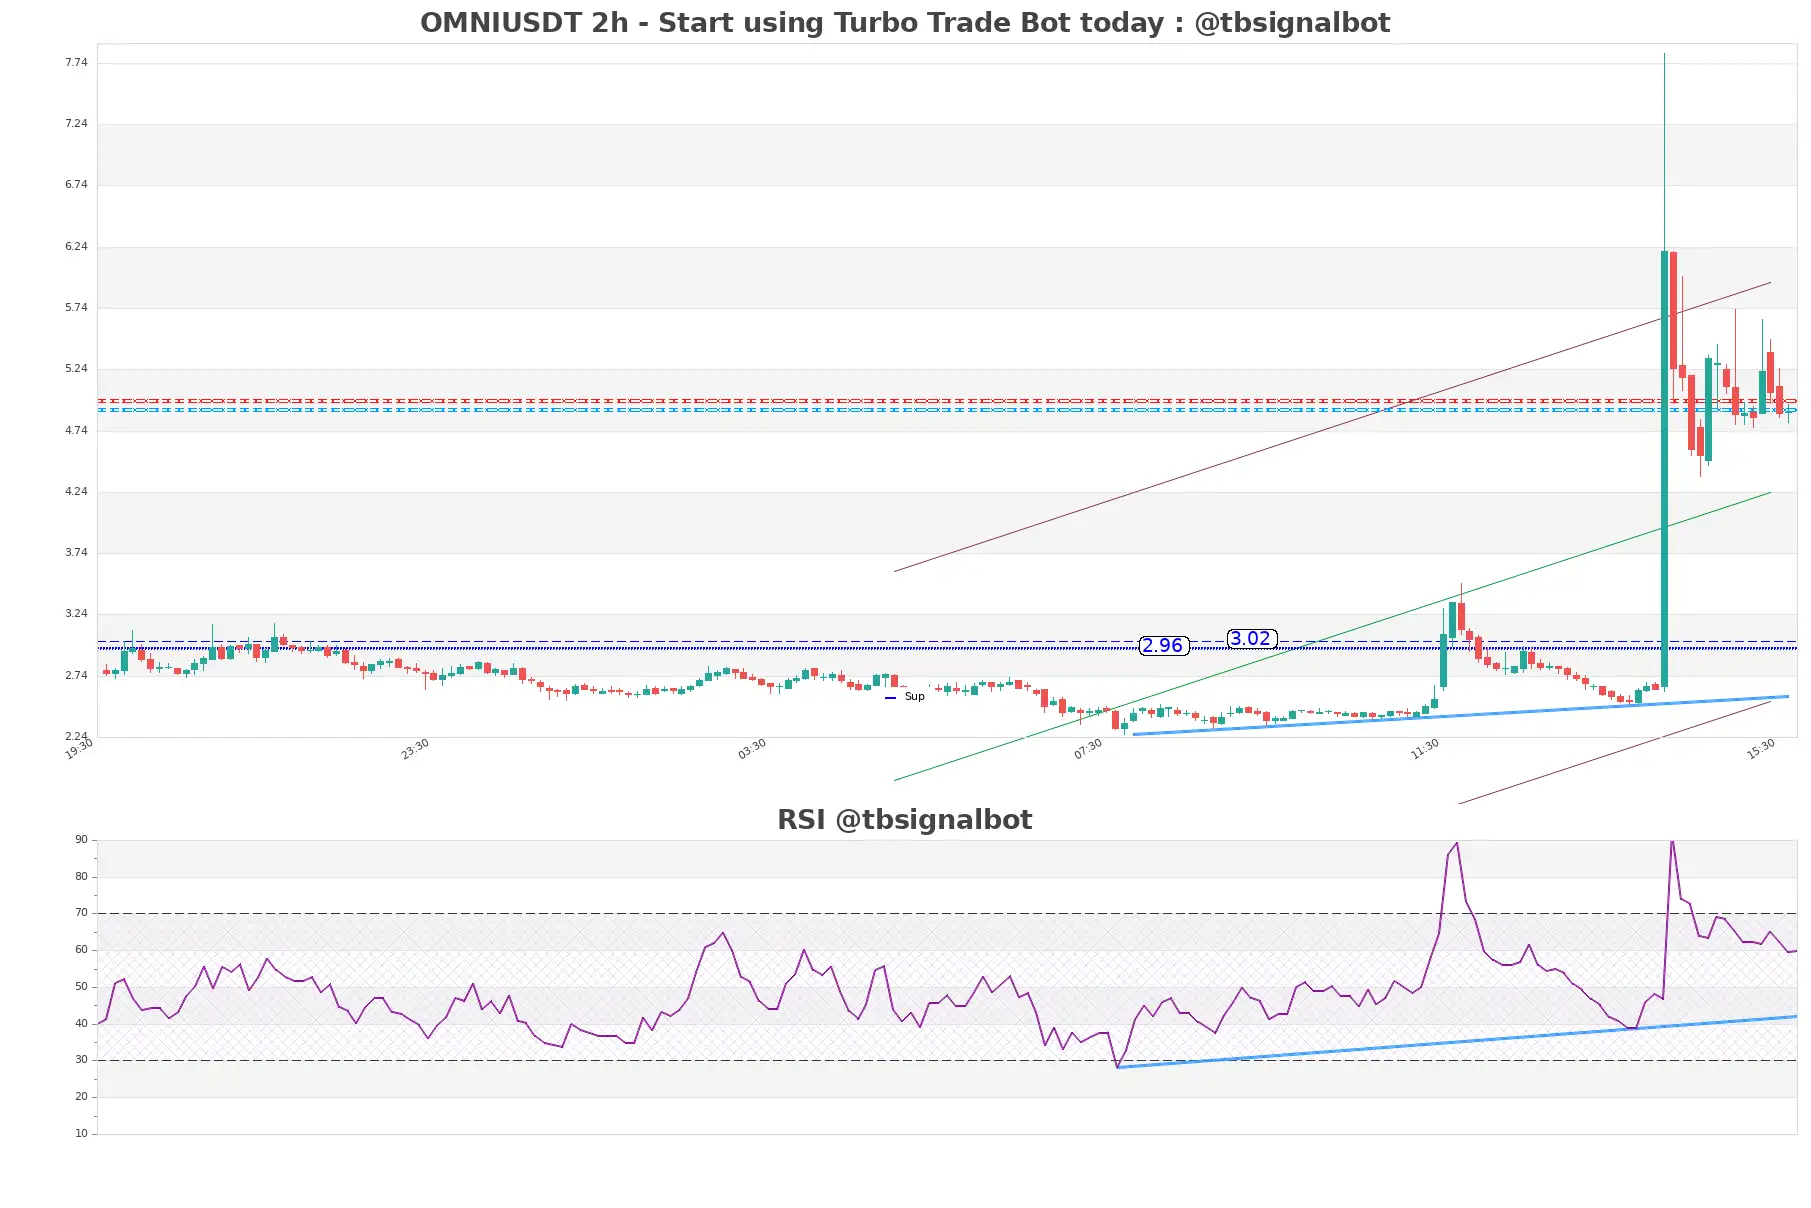This screenshot has height=1208, width=1811.
Task: Click the RSI 60 axis label
Action: click(81, 950)
